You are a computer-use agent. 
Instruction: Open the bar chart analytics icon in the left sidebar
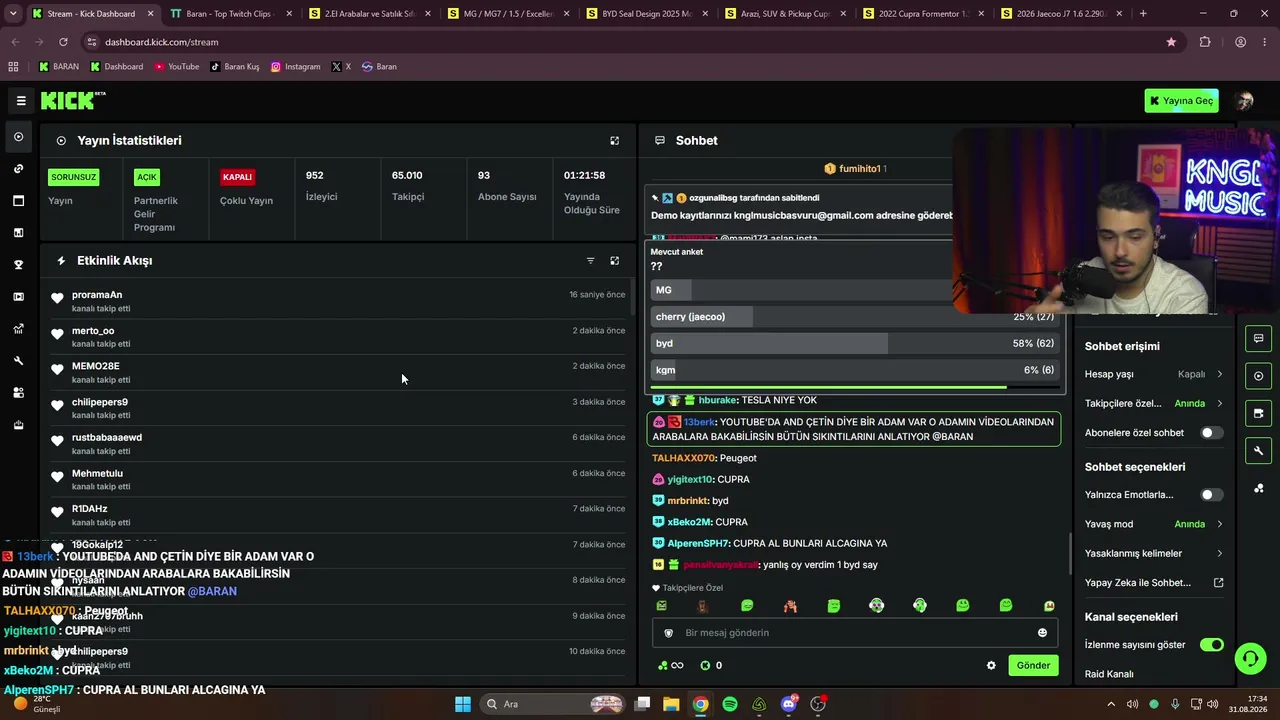(18, 233)
